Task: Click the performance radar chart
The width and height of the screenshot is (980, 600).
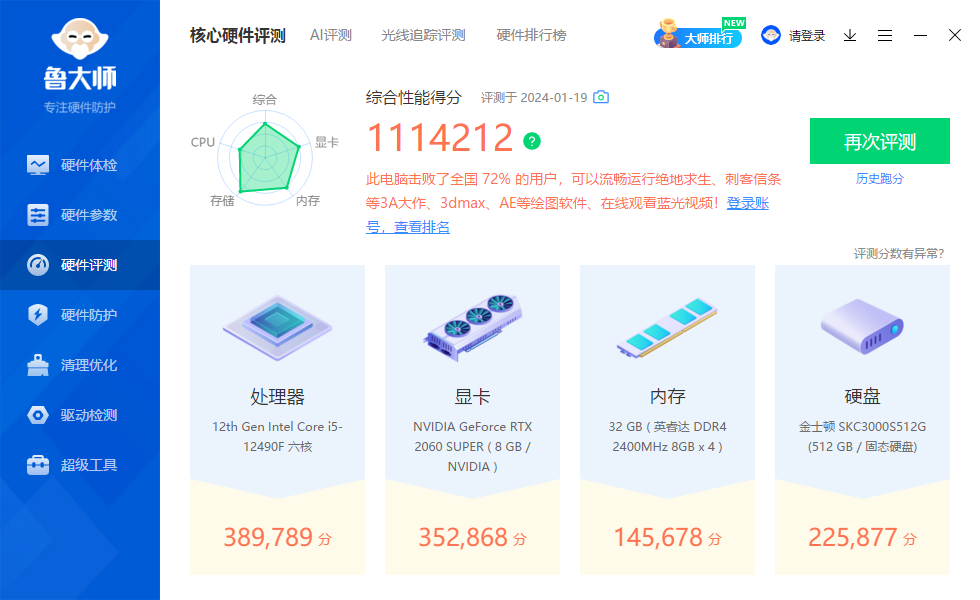Action: coord(265,158)
